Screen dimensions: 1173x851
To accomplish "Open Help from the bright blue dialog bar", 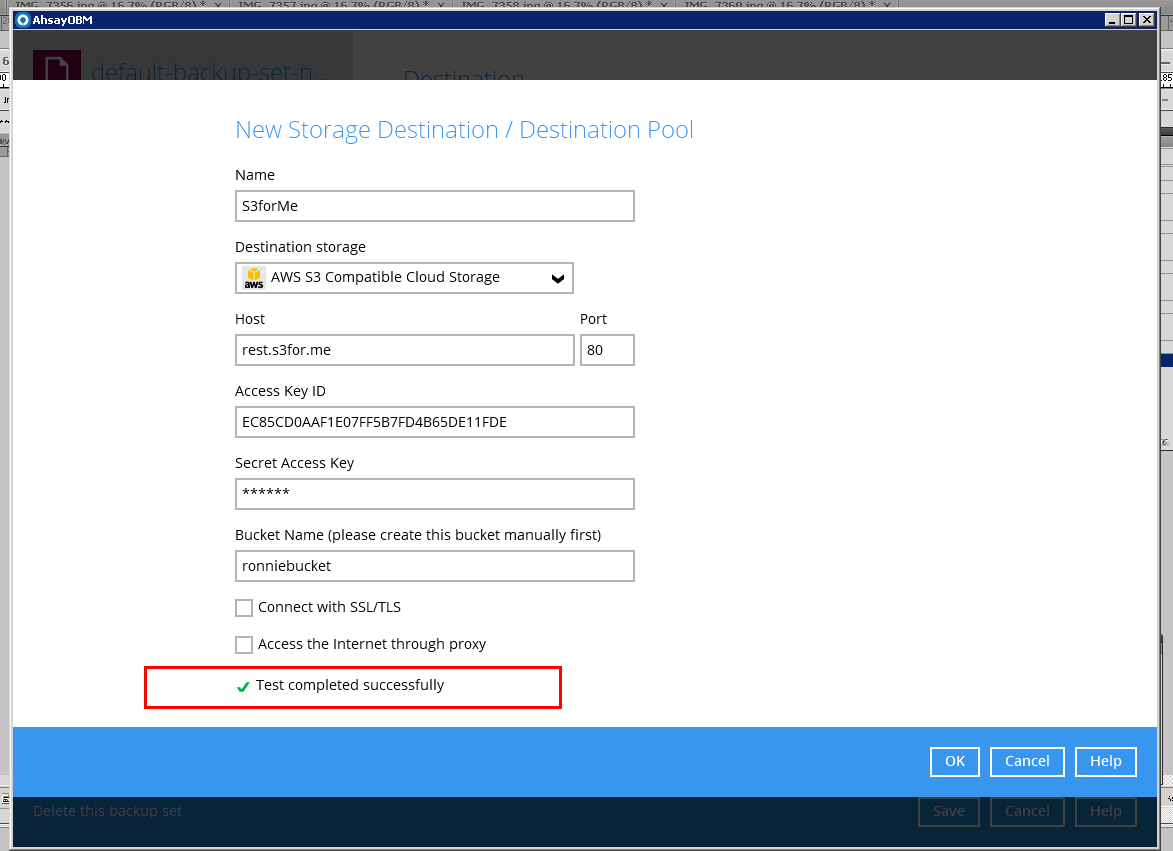I will [1106, 761].
